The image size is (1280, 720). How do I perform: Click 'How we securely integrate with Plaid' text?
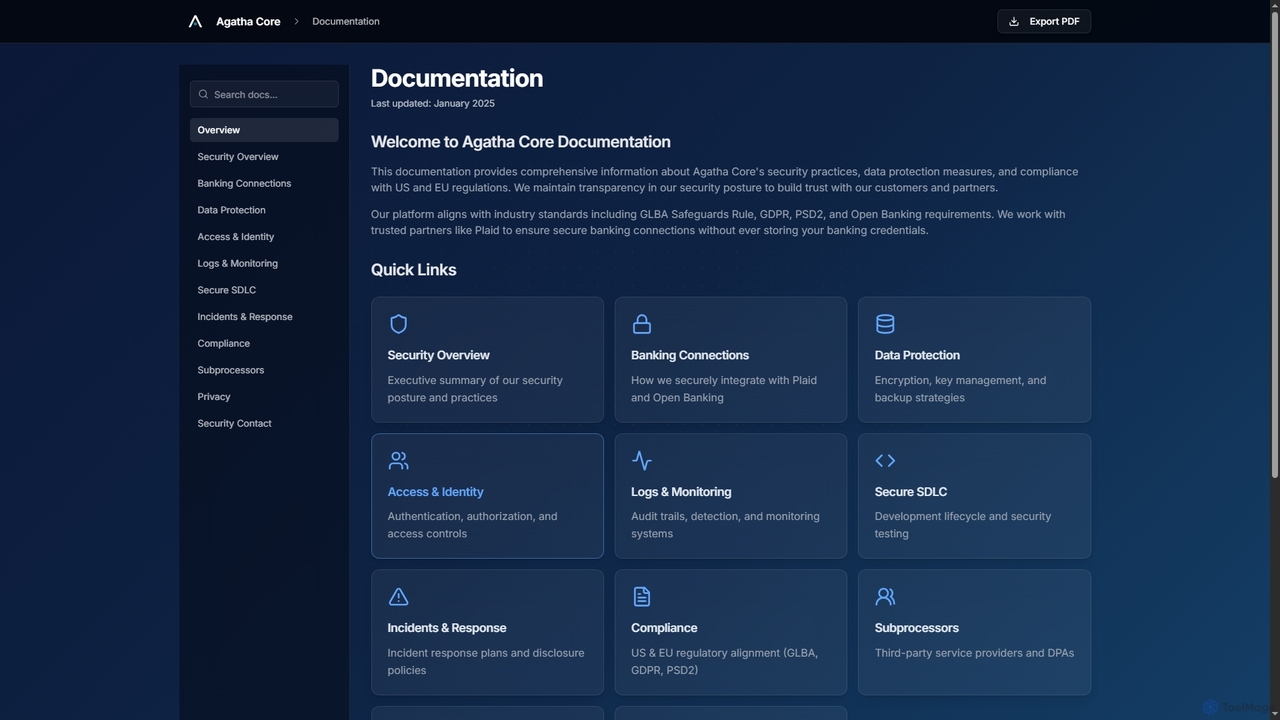724,380
